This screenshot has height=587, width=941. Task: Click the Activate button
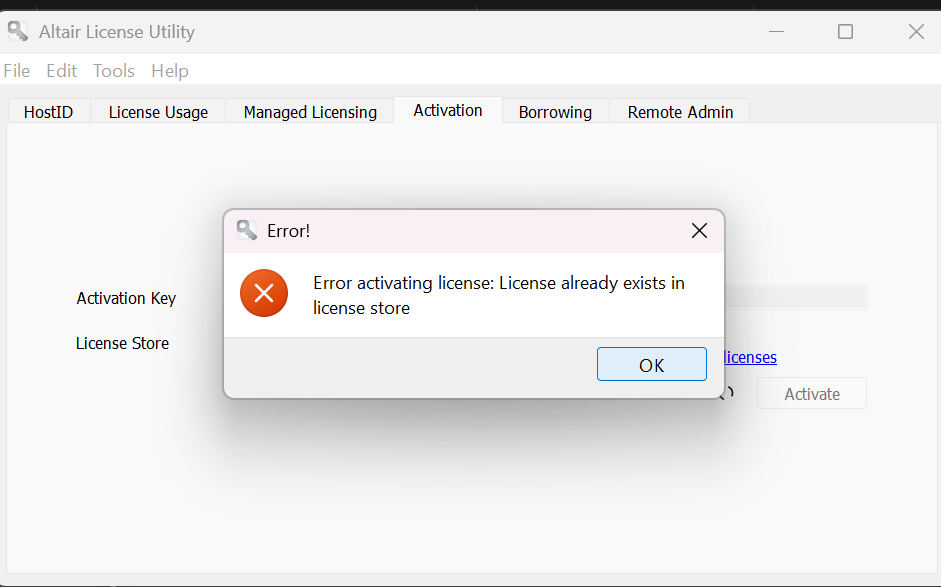pos(811,394)
